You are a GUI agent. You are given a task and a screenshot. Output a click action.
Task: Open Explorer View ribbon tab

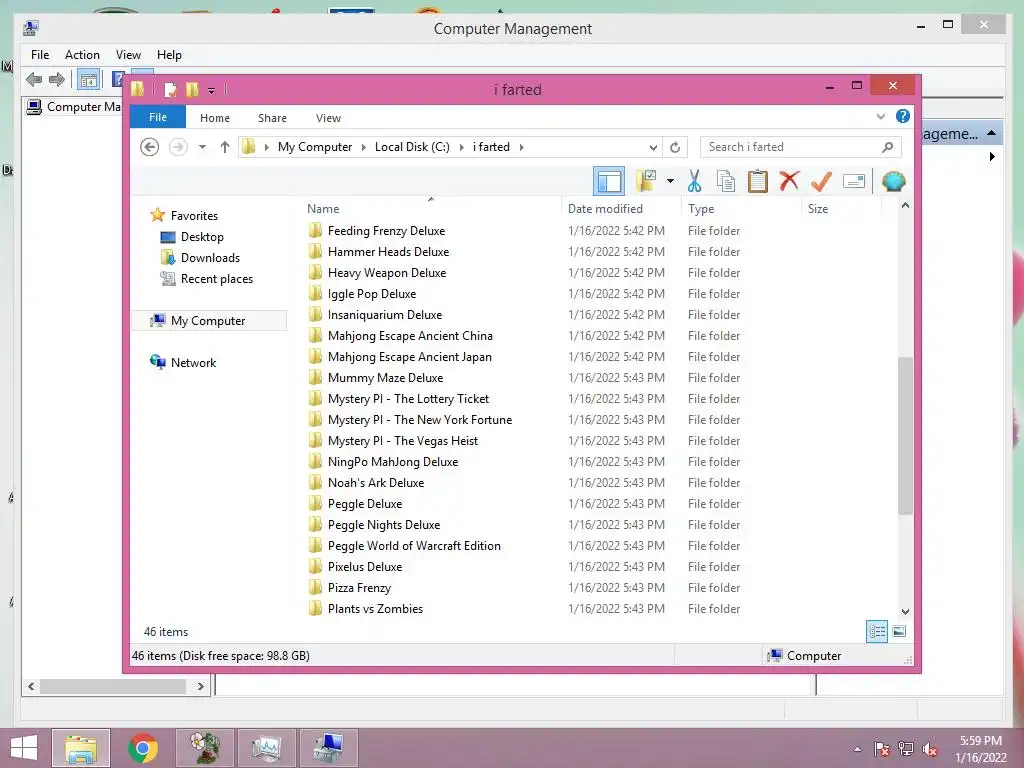(328, 118)
